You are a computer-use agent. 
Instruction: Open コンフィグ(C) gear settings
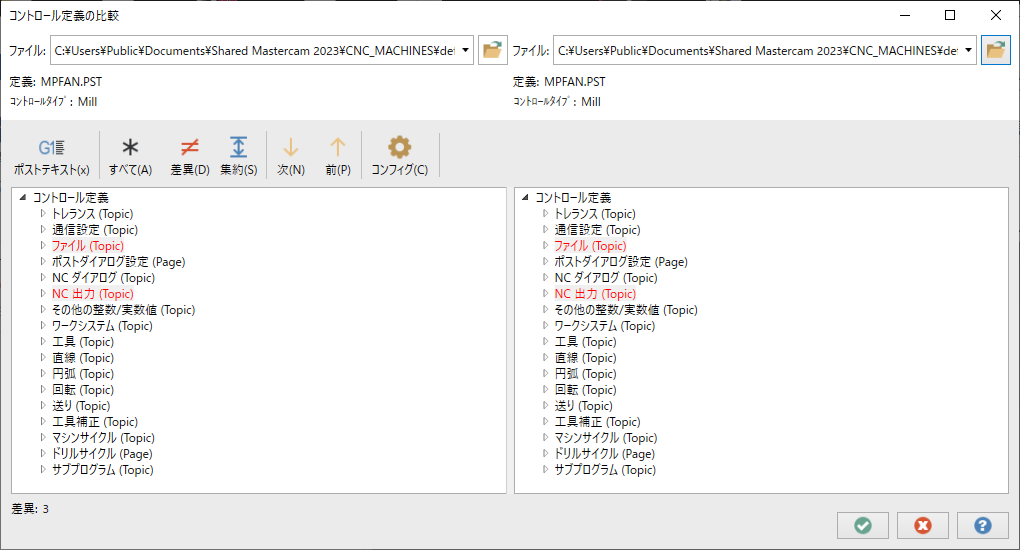click(399, 156)
